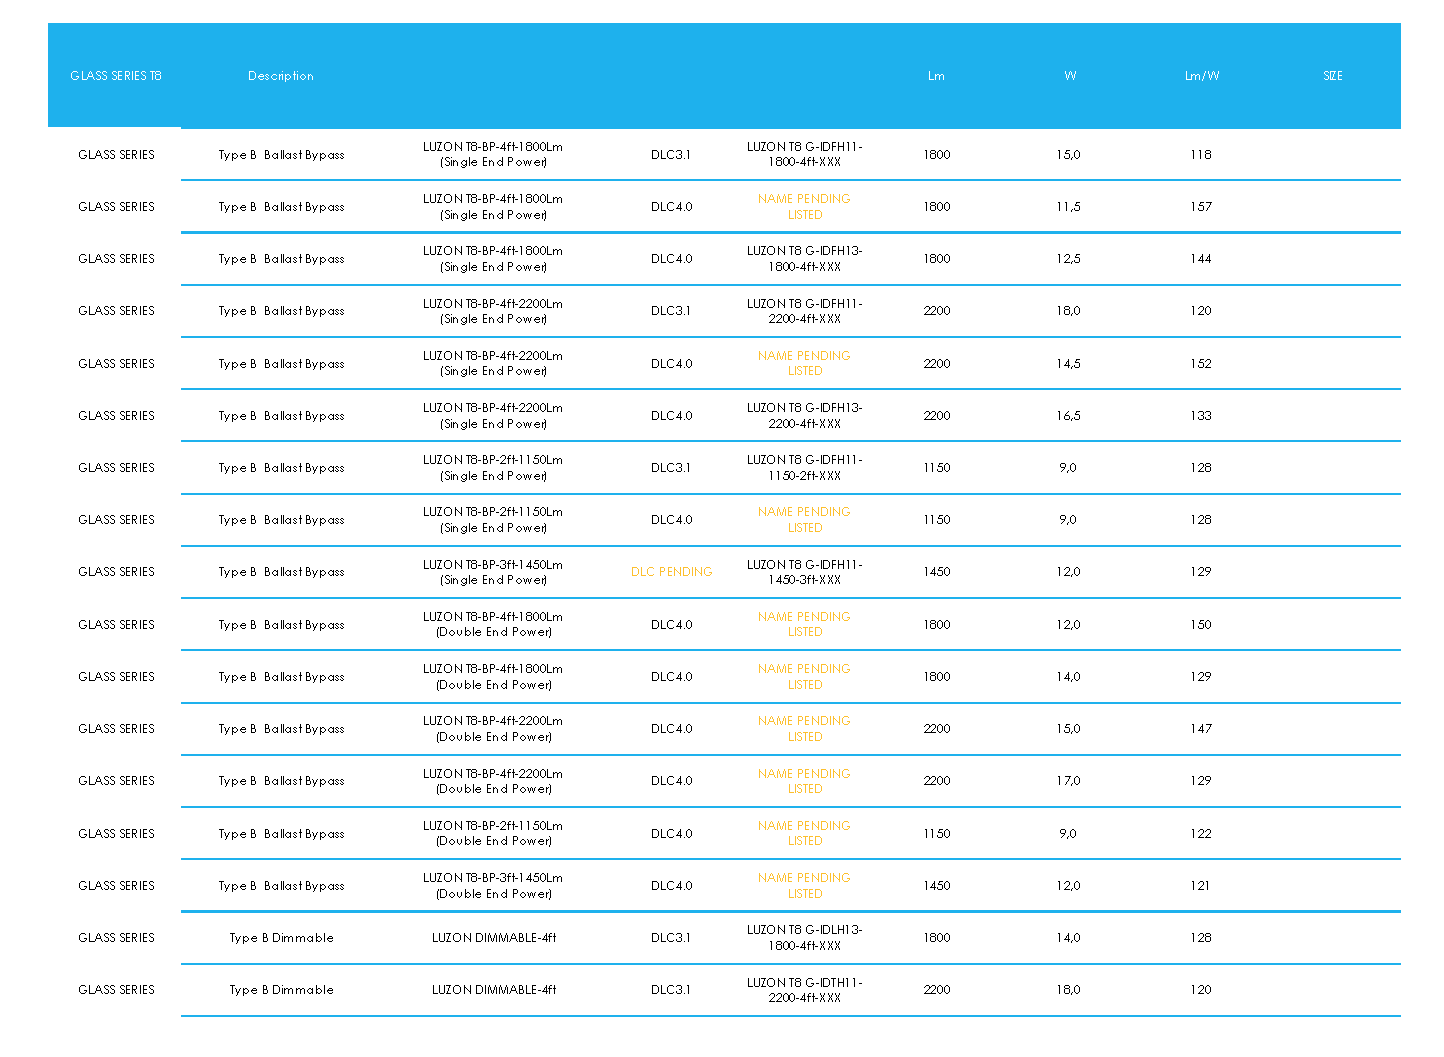Click the efficacy value 157
The width and height of the screenshot is (1444, 1057).
pos(1201,207)
